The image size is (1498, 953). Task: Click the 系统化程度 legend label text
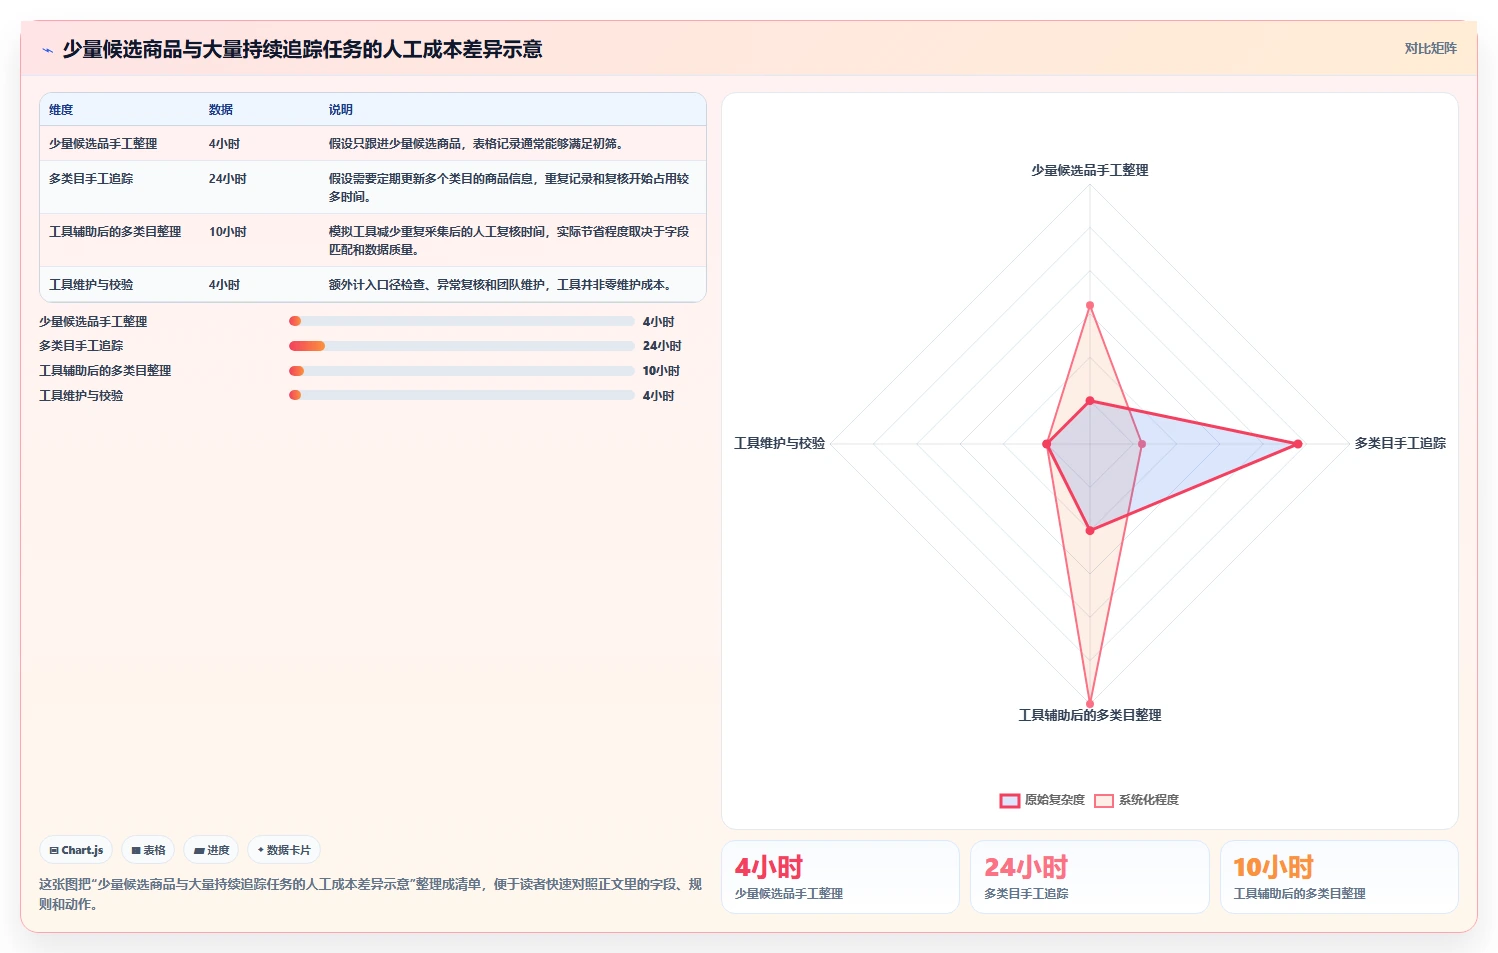click(1148, 800)
